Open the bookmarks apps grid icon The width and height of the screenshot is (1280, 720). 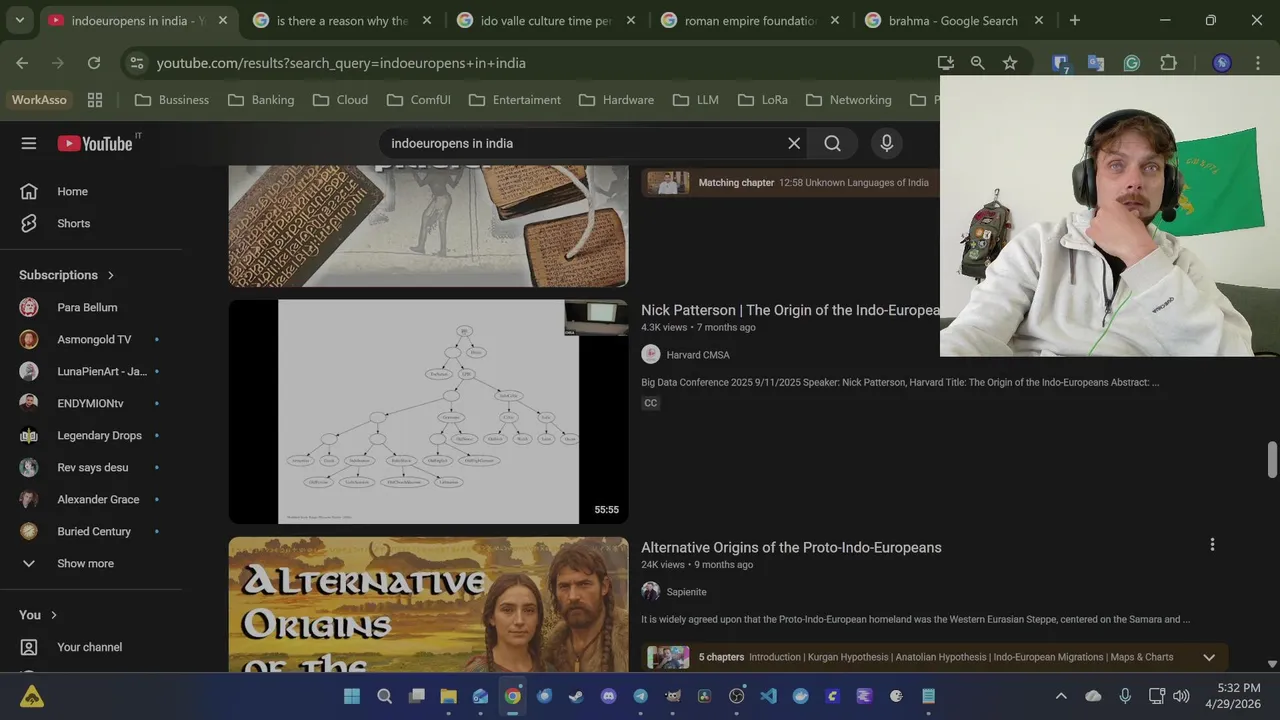click(x=95, y=100)
